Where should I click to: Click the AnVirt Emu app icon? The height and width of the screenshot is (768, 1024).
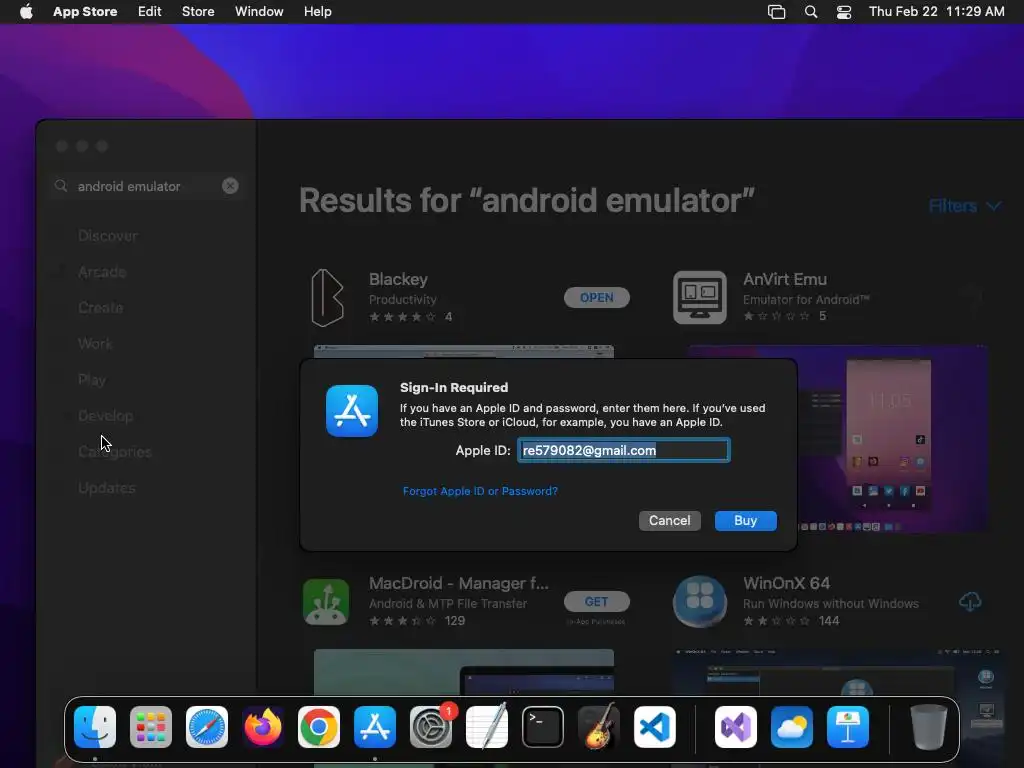(700, 298)
